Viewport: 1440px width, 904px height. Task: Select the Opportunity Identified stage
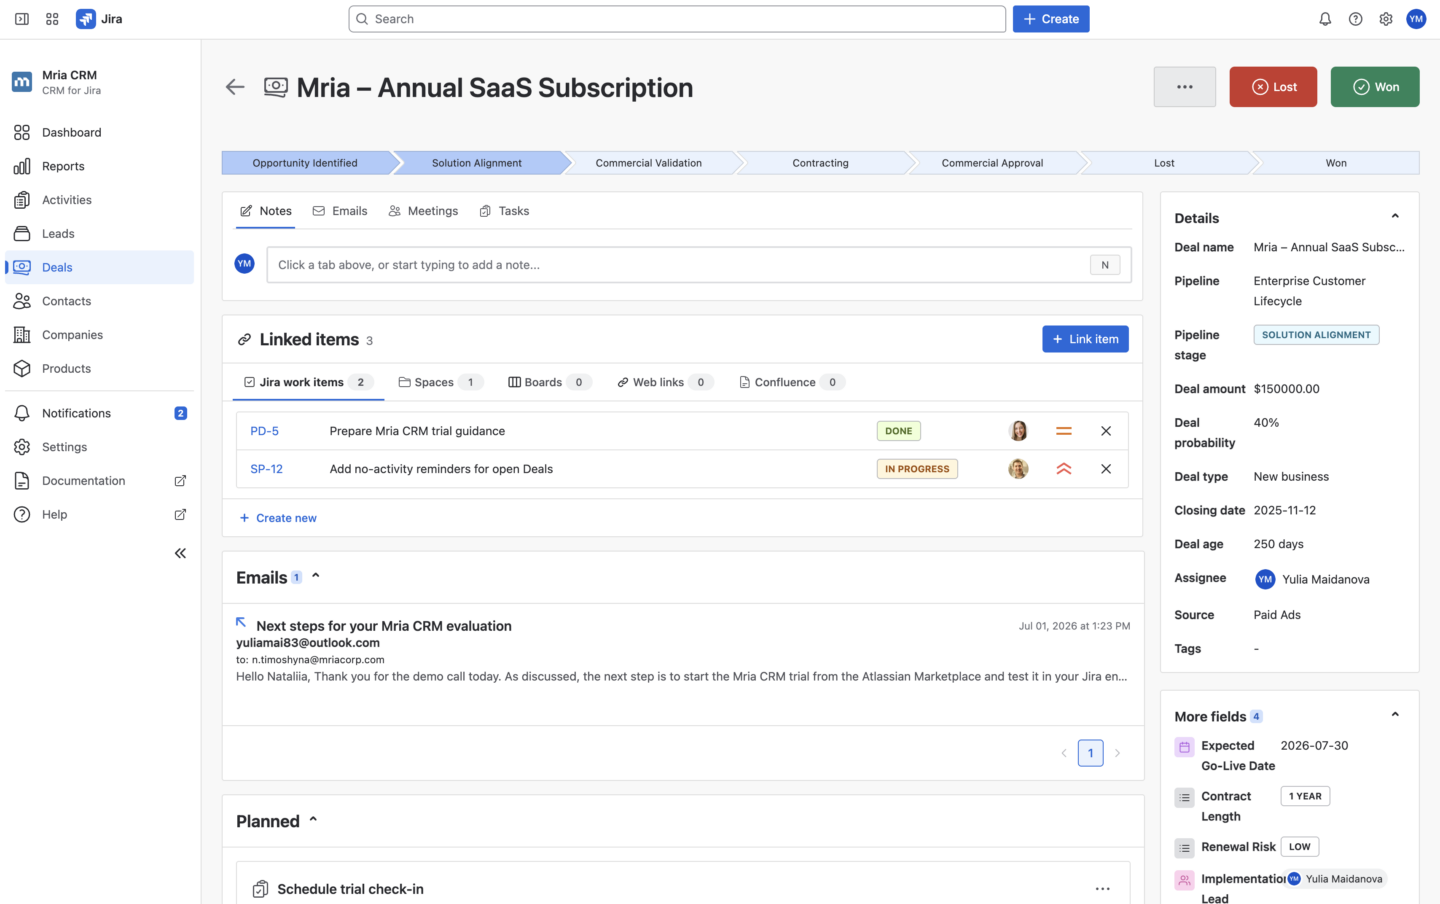point(305,163)
